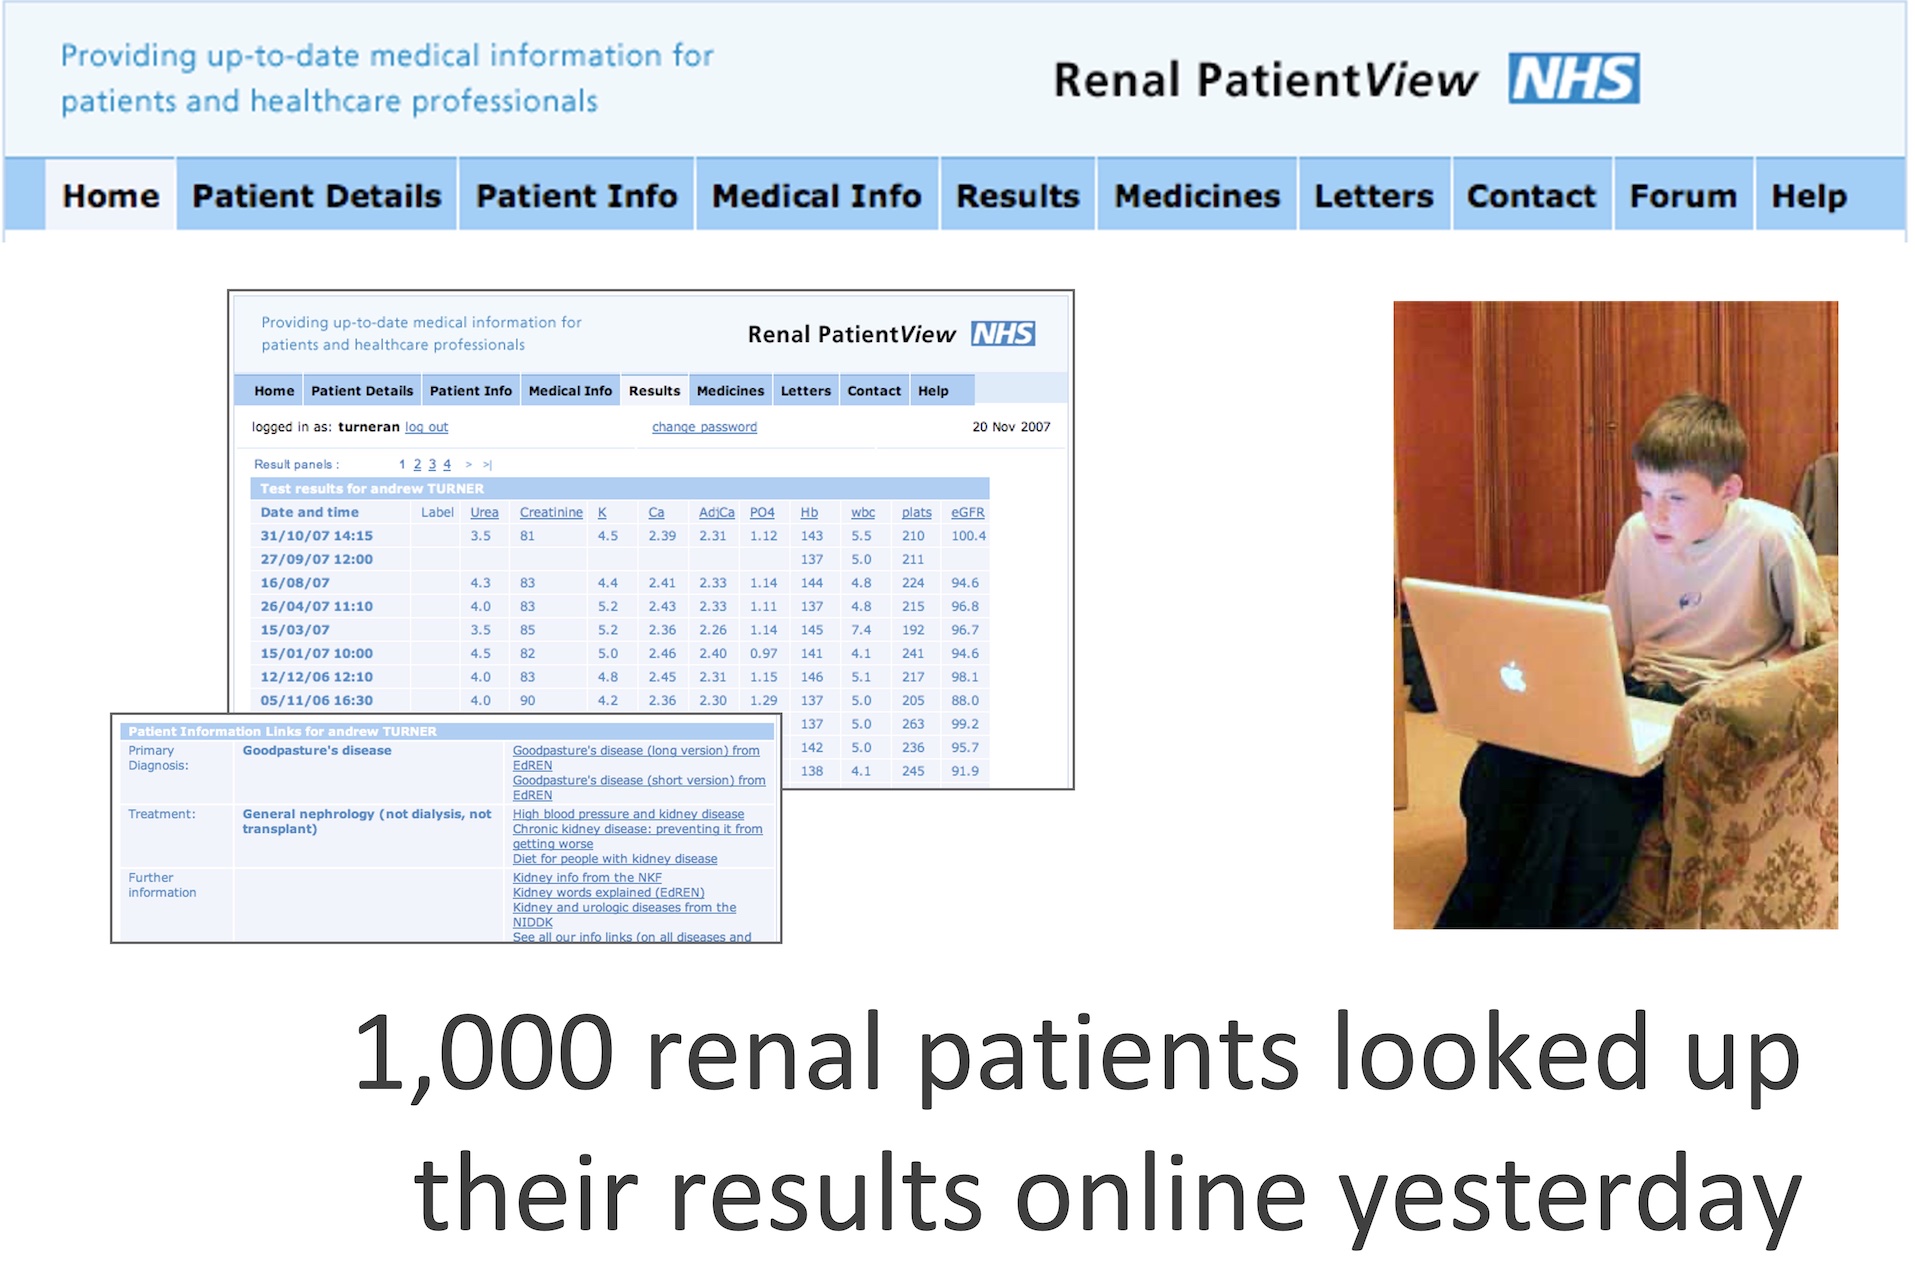Open the Help tab

point(1808,196)
